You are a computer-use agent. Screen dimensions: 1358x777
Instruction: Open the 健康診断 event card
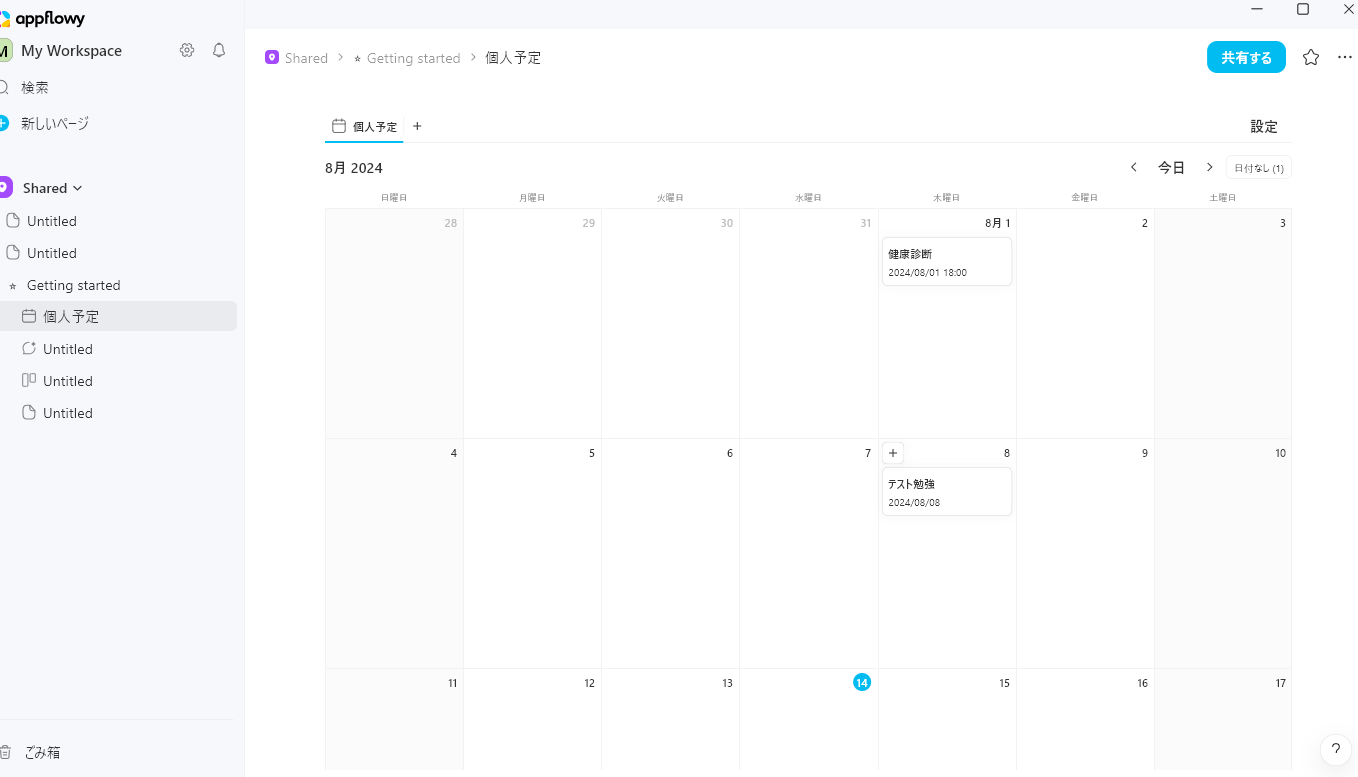pyautogui.click(x=947, y=261)
